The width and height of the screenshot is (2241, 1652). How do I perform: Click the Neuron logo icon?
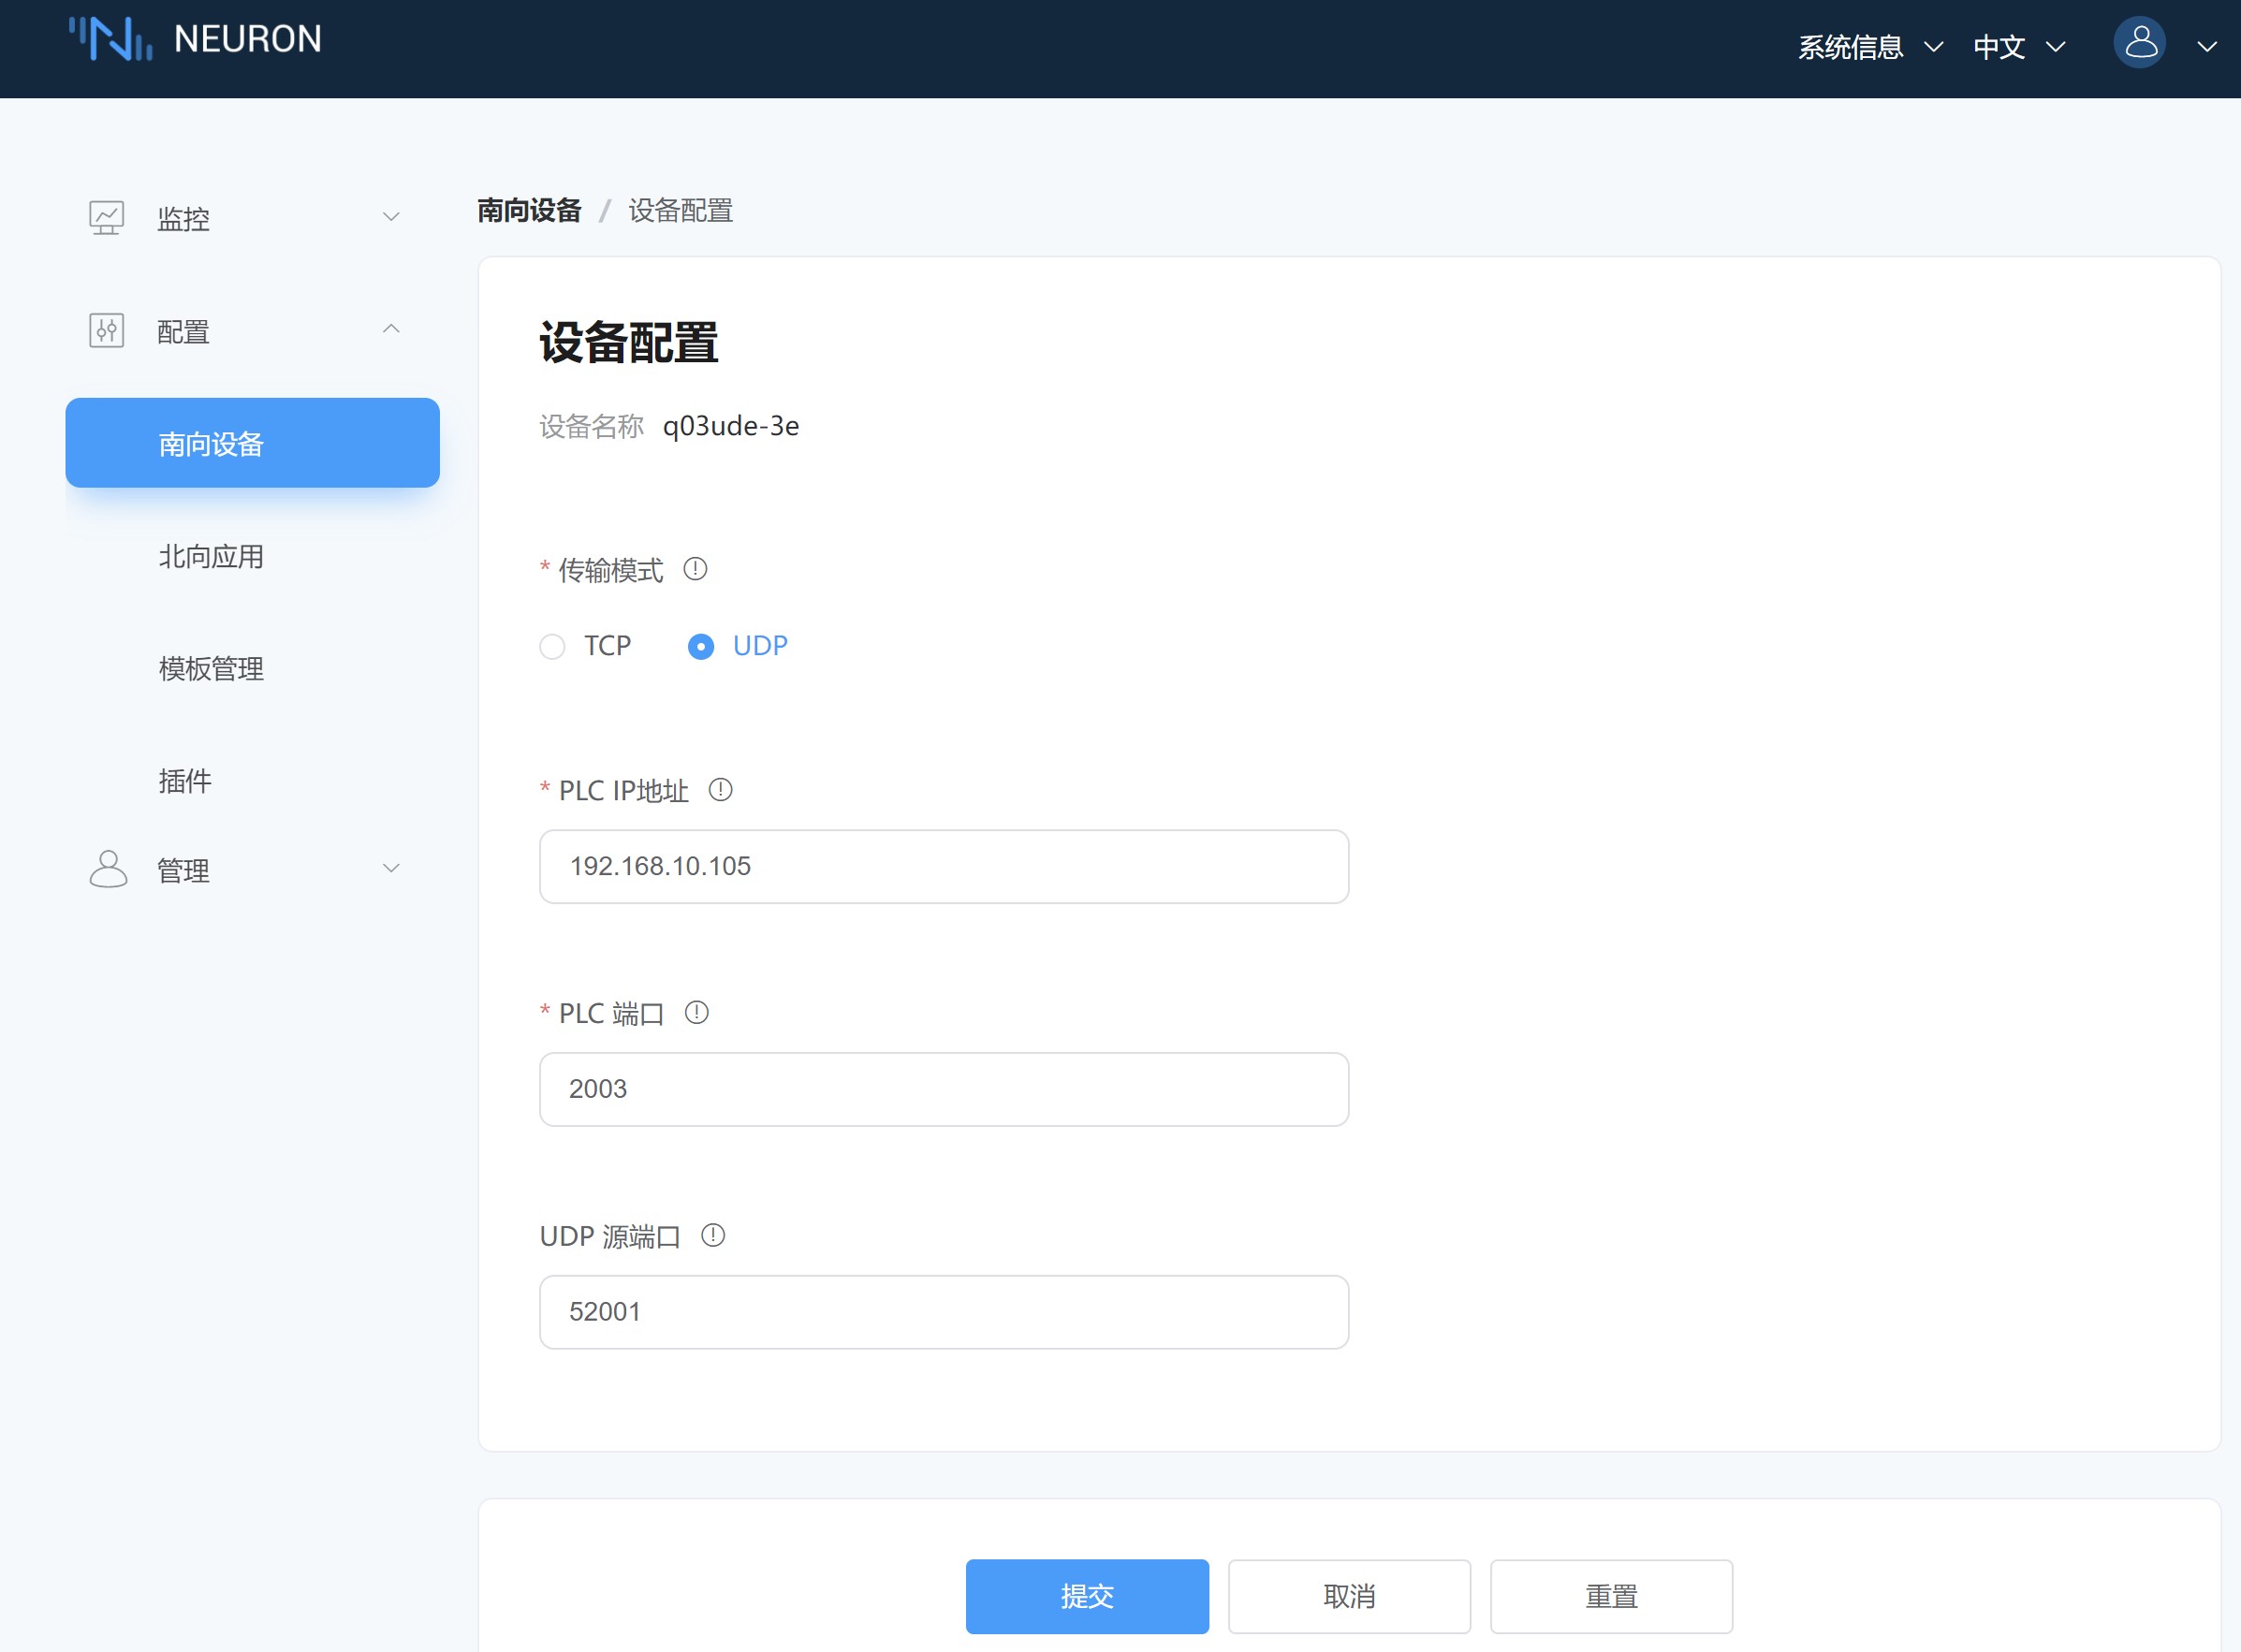[110, 40]
